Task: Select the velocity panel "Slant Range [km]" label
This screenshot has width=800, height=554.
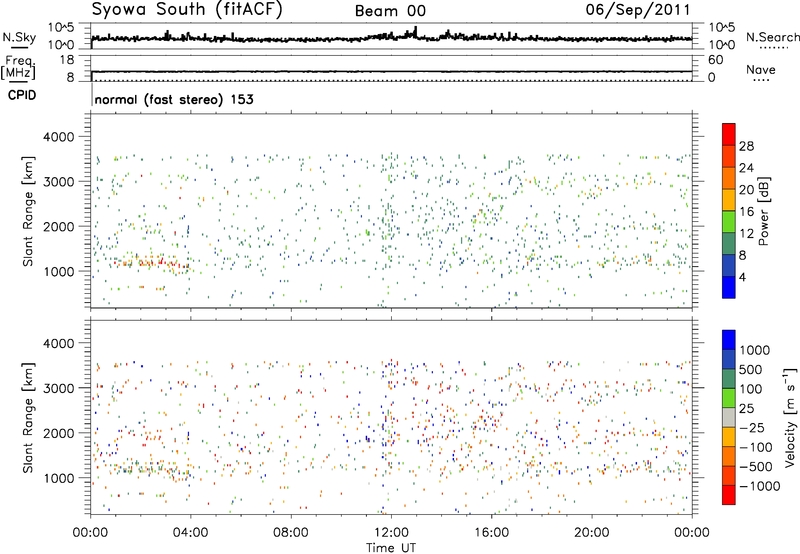Action: [28, 418]
